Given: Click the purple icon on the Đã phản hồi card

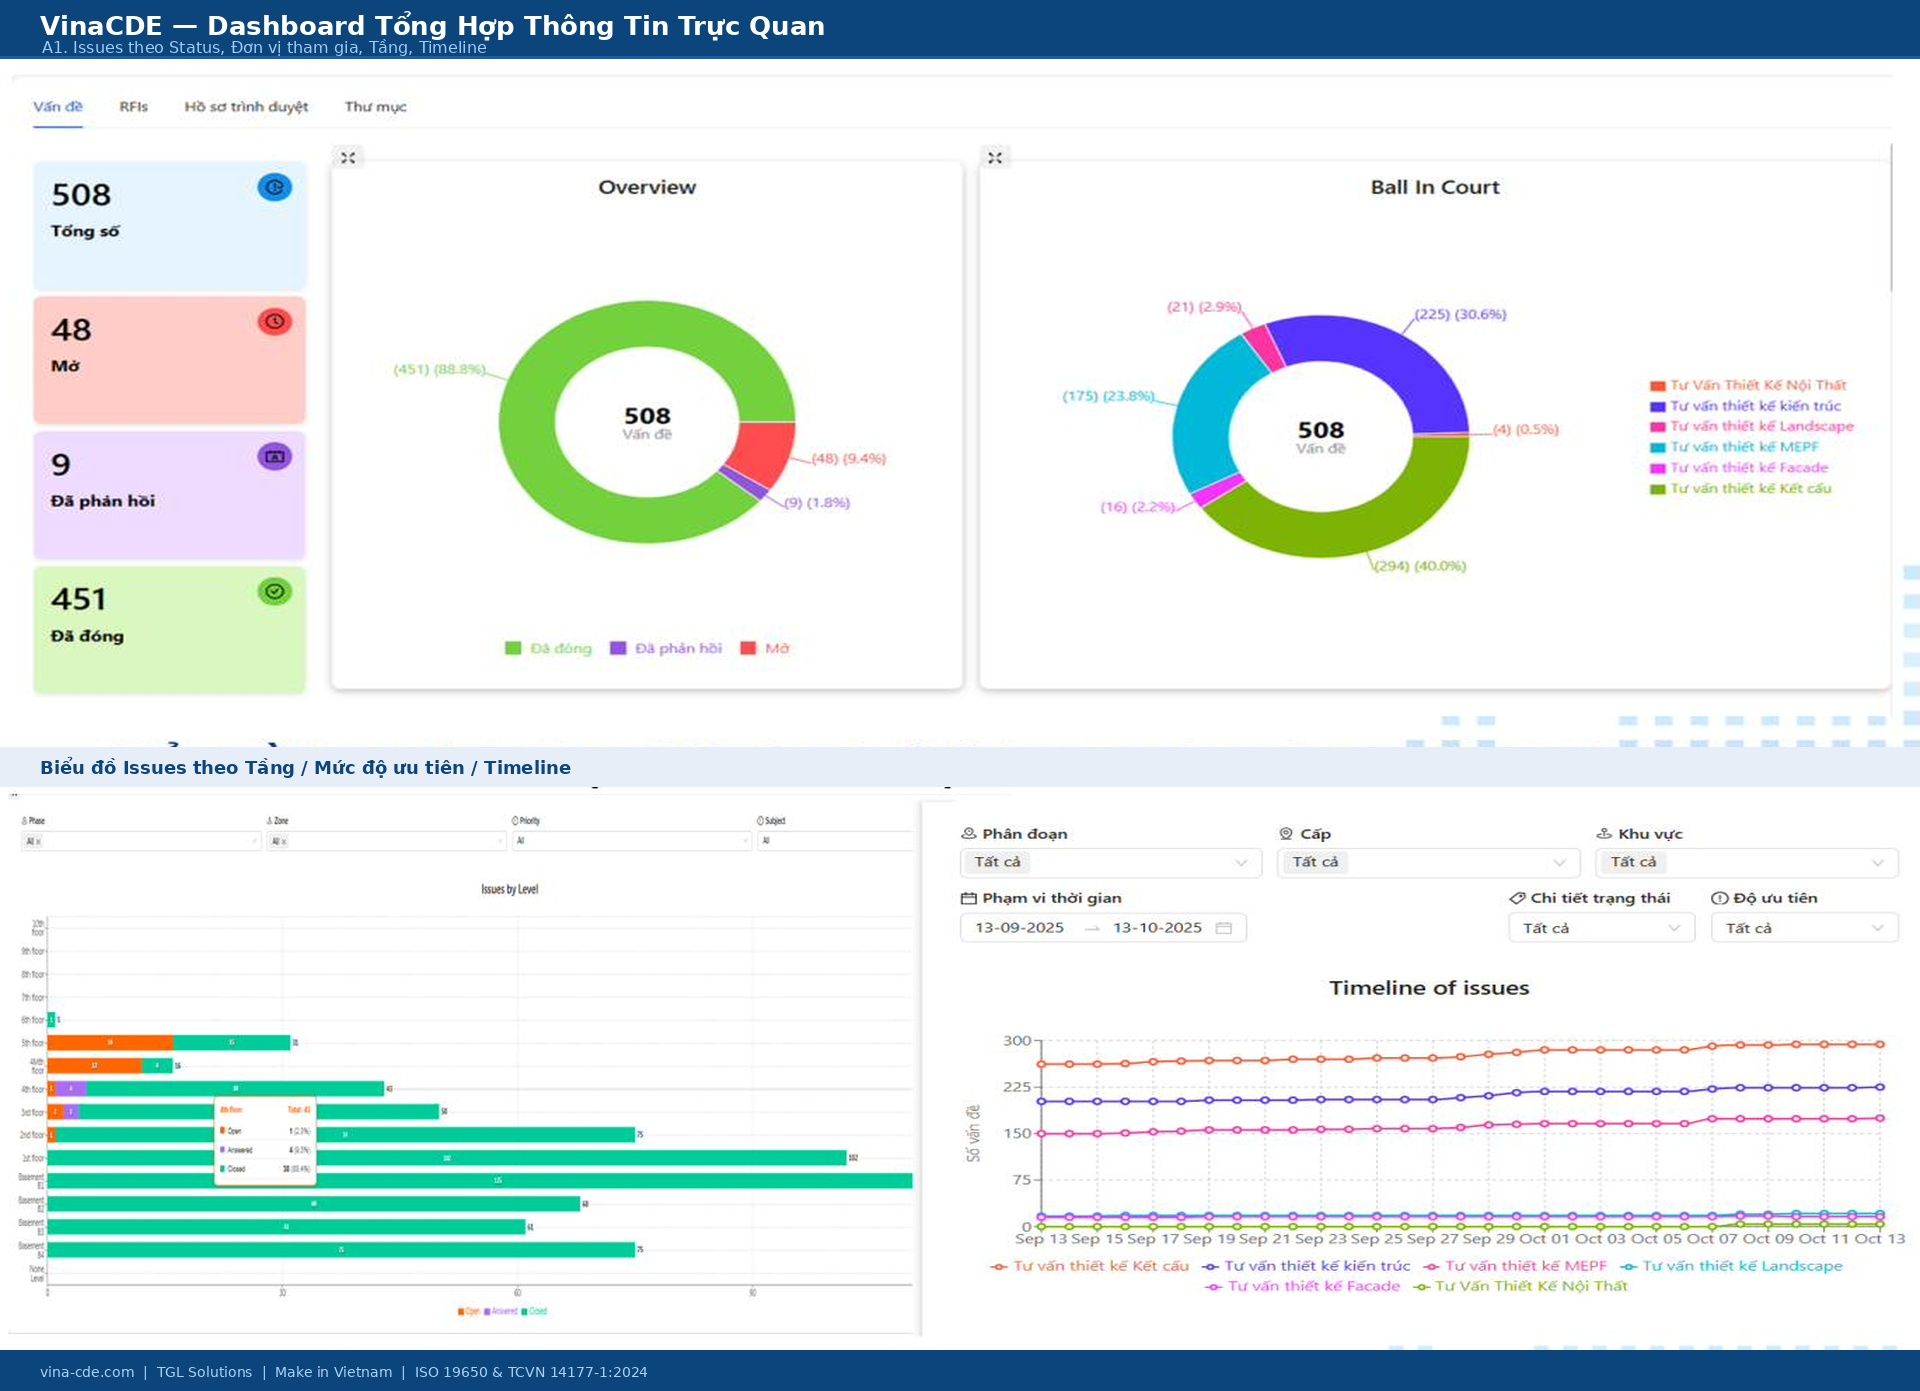Looking at the screenshot, I should coord(275,455).
